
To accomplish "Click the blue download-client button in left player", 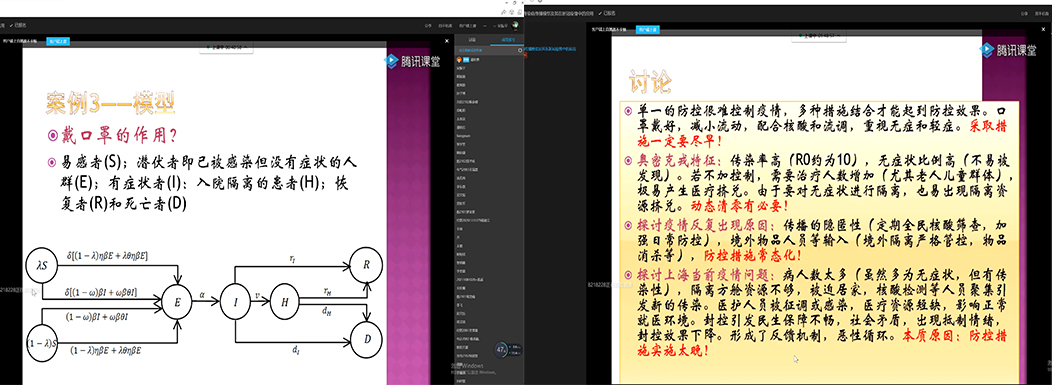I will click(58, 41).
